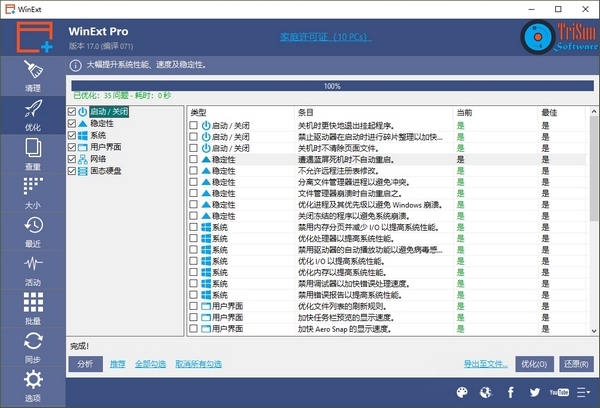Click the TriSun Software logo
This screenshot has height=408, width=600.
click(559, 37)
